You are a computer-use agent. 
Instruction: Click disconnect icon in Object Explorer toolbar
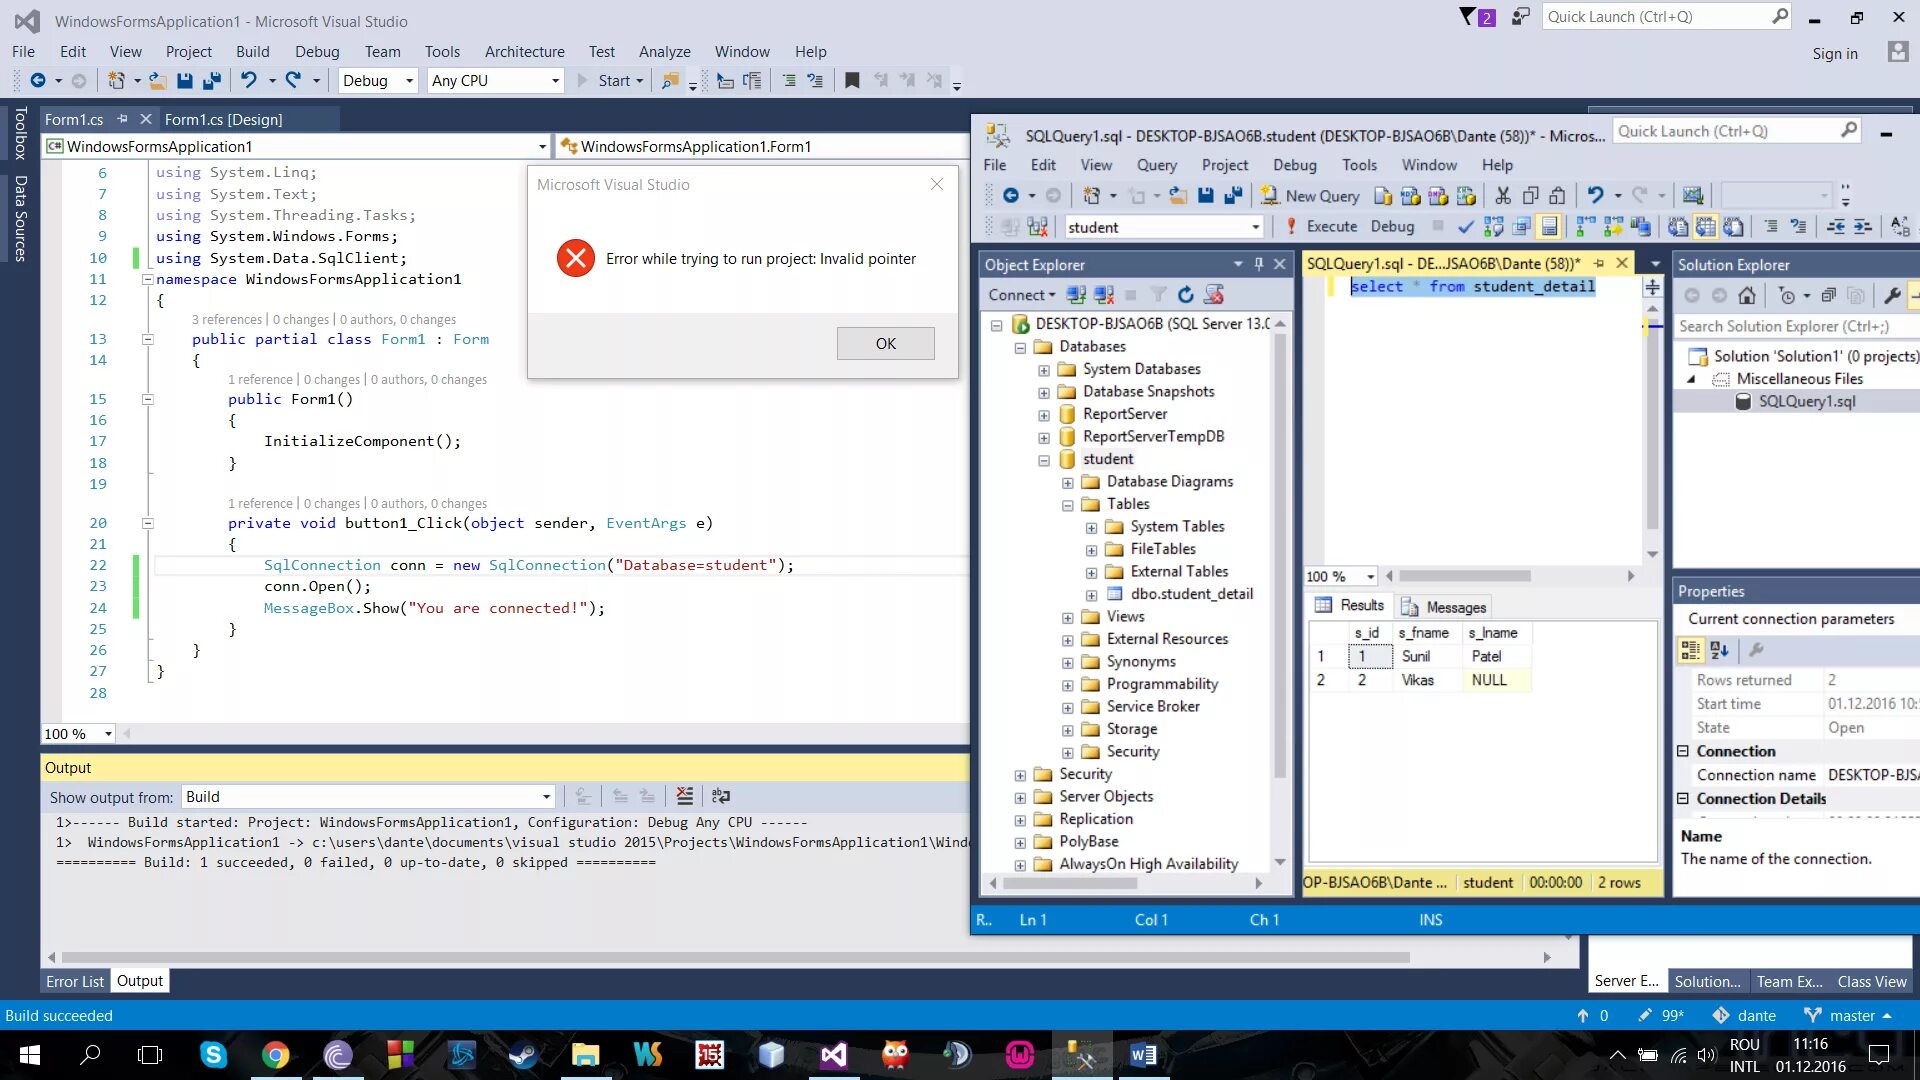[x=1103, y=294]
